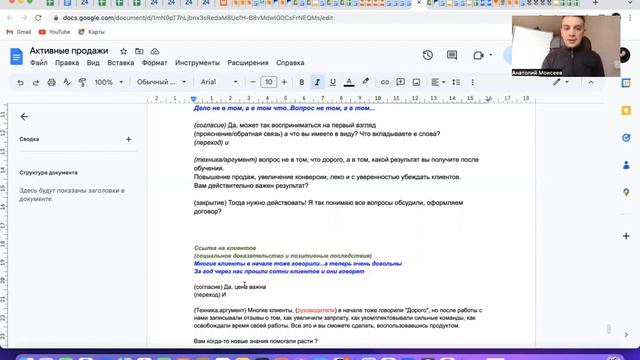Screen dimensions: 640x360
Task: Close the document outline with back arrow
Action: coord(24,117)
